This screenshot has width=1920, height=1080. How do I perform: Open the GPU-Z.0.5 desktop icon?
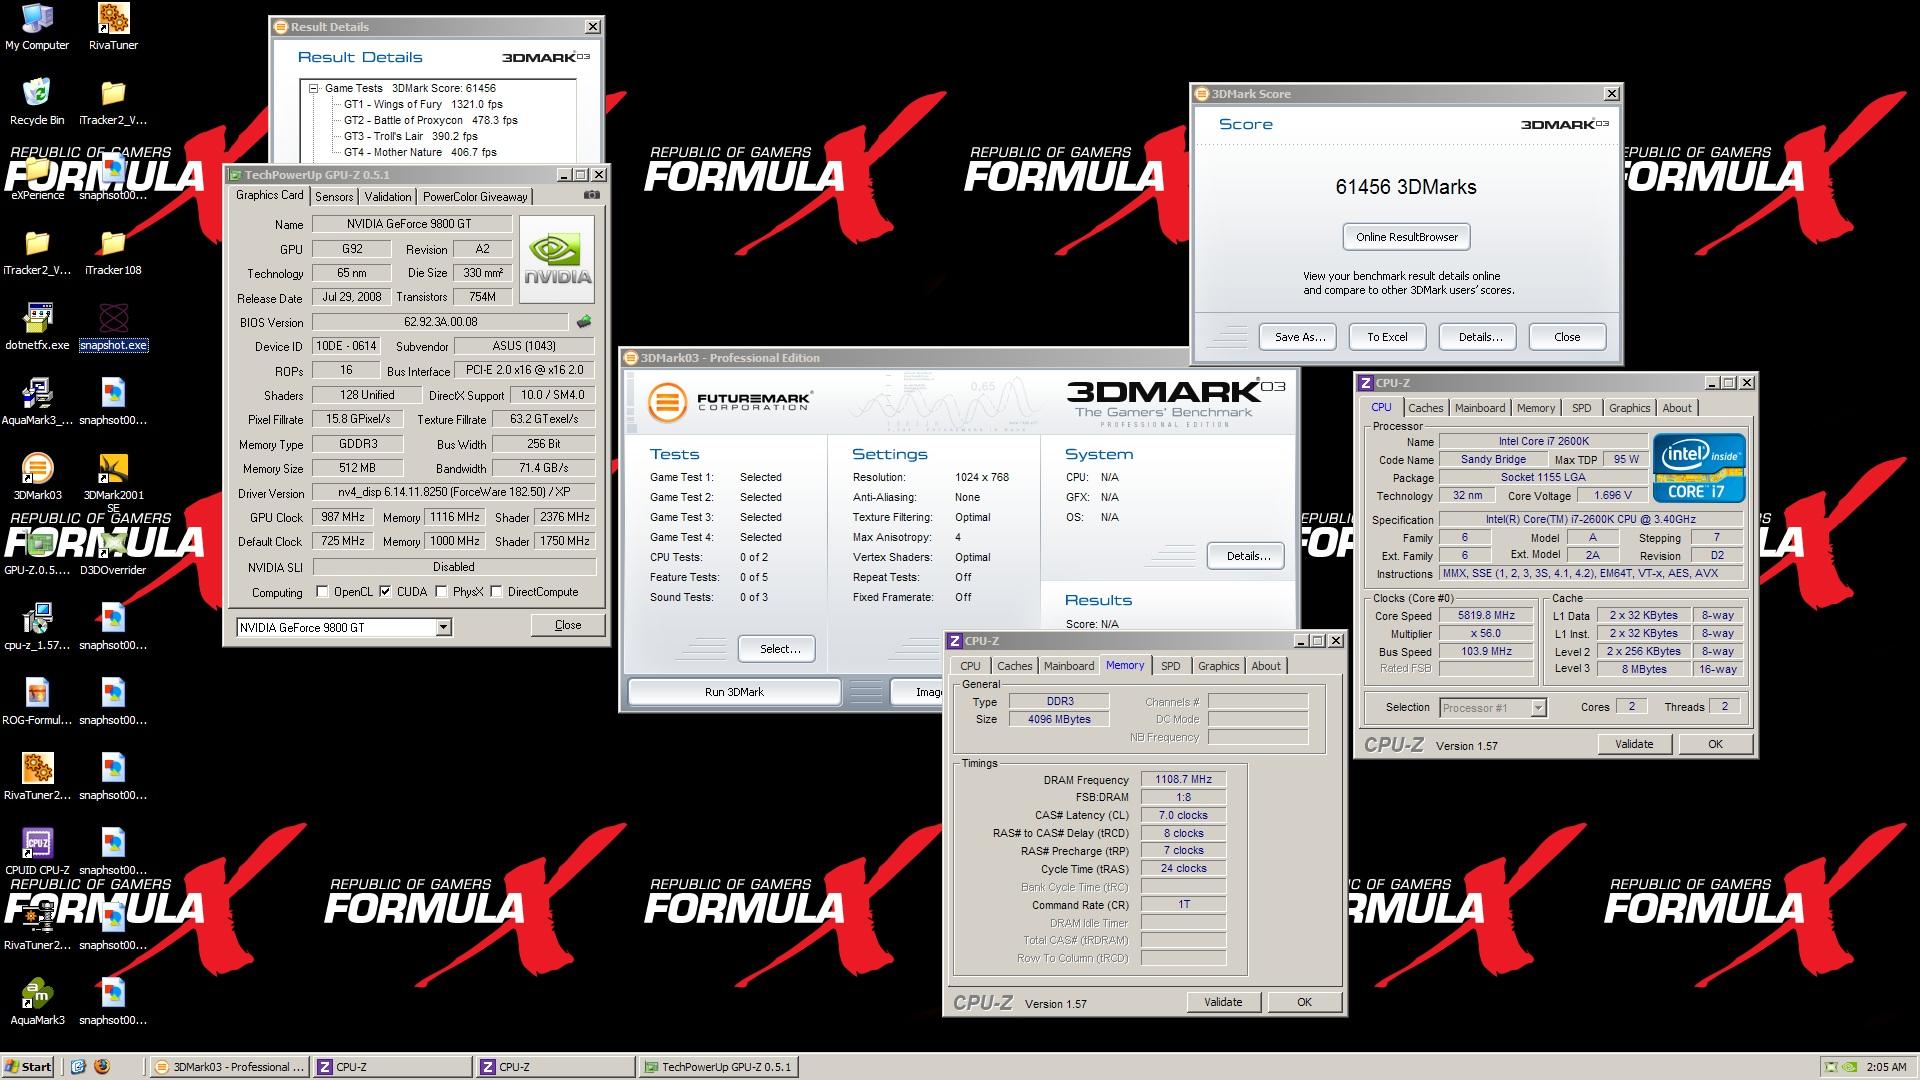pos(37,552)
